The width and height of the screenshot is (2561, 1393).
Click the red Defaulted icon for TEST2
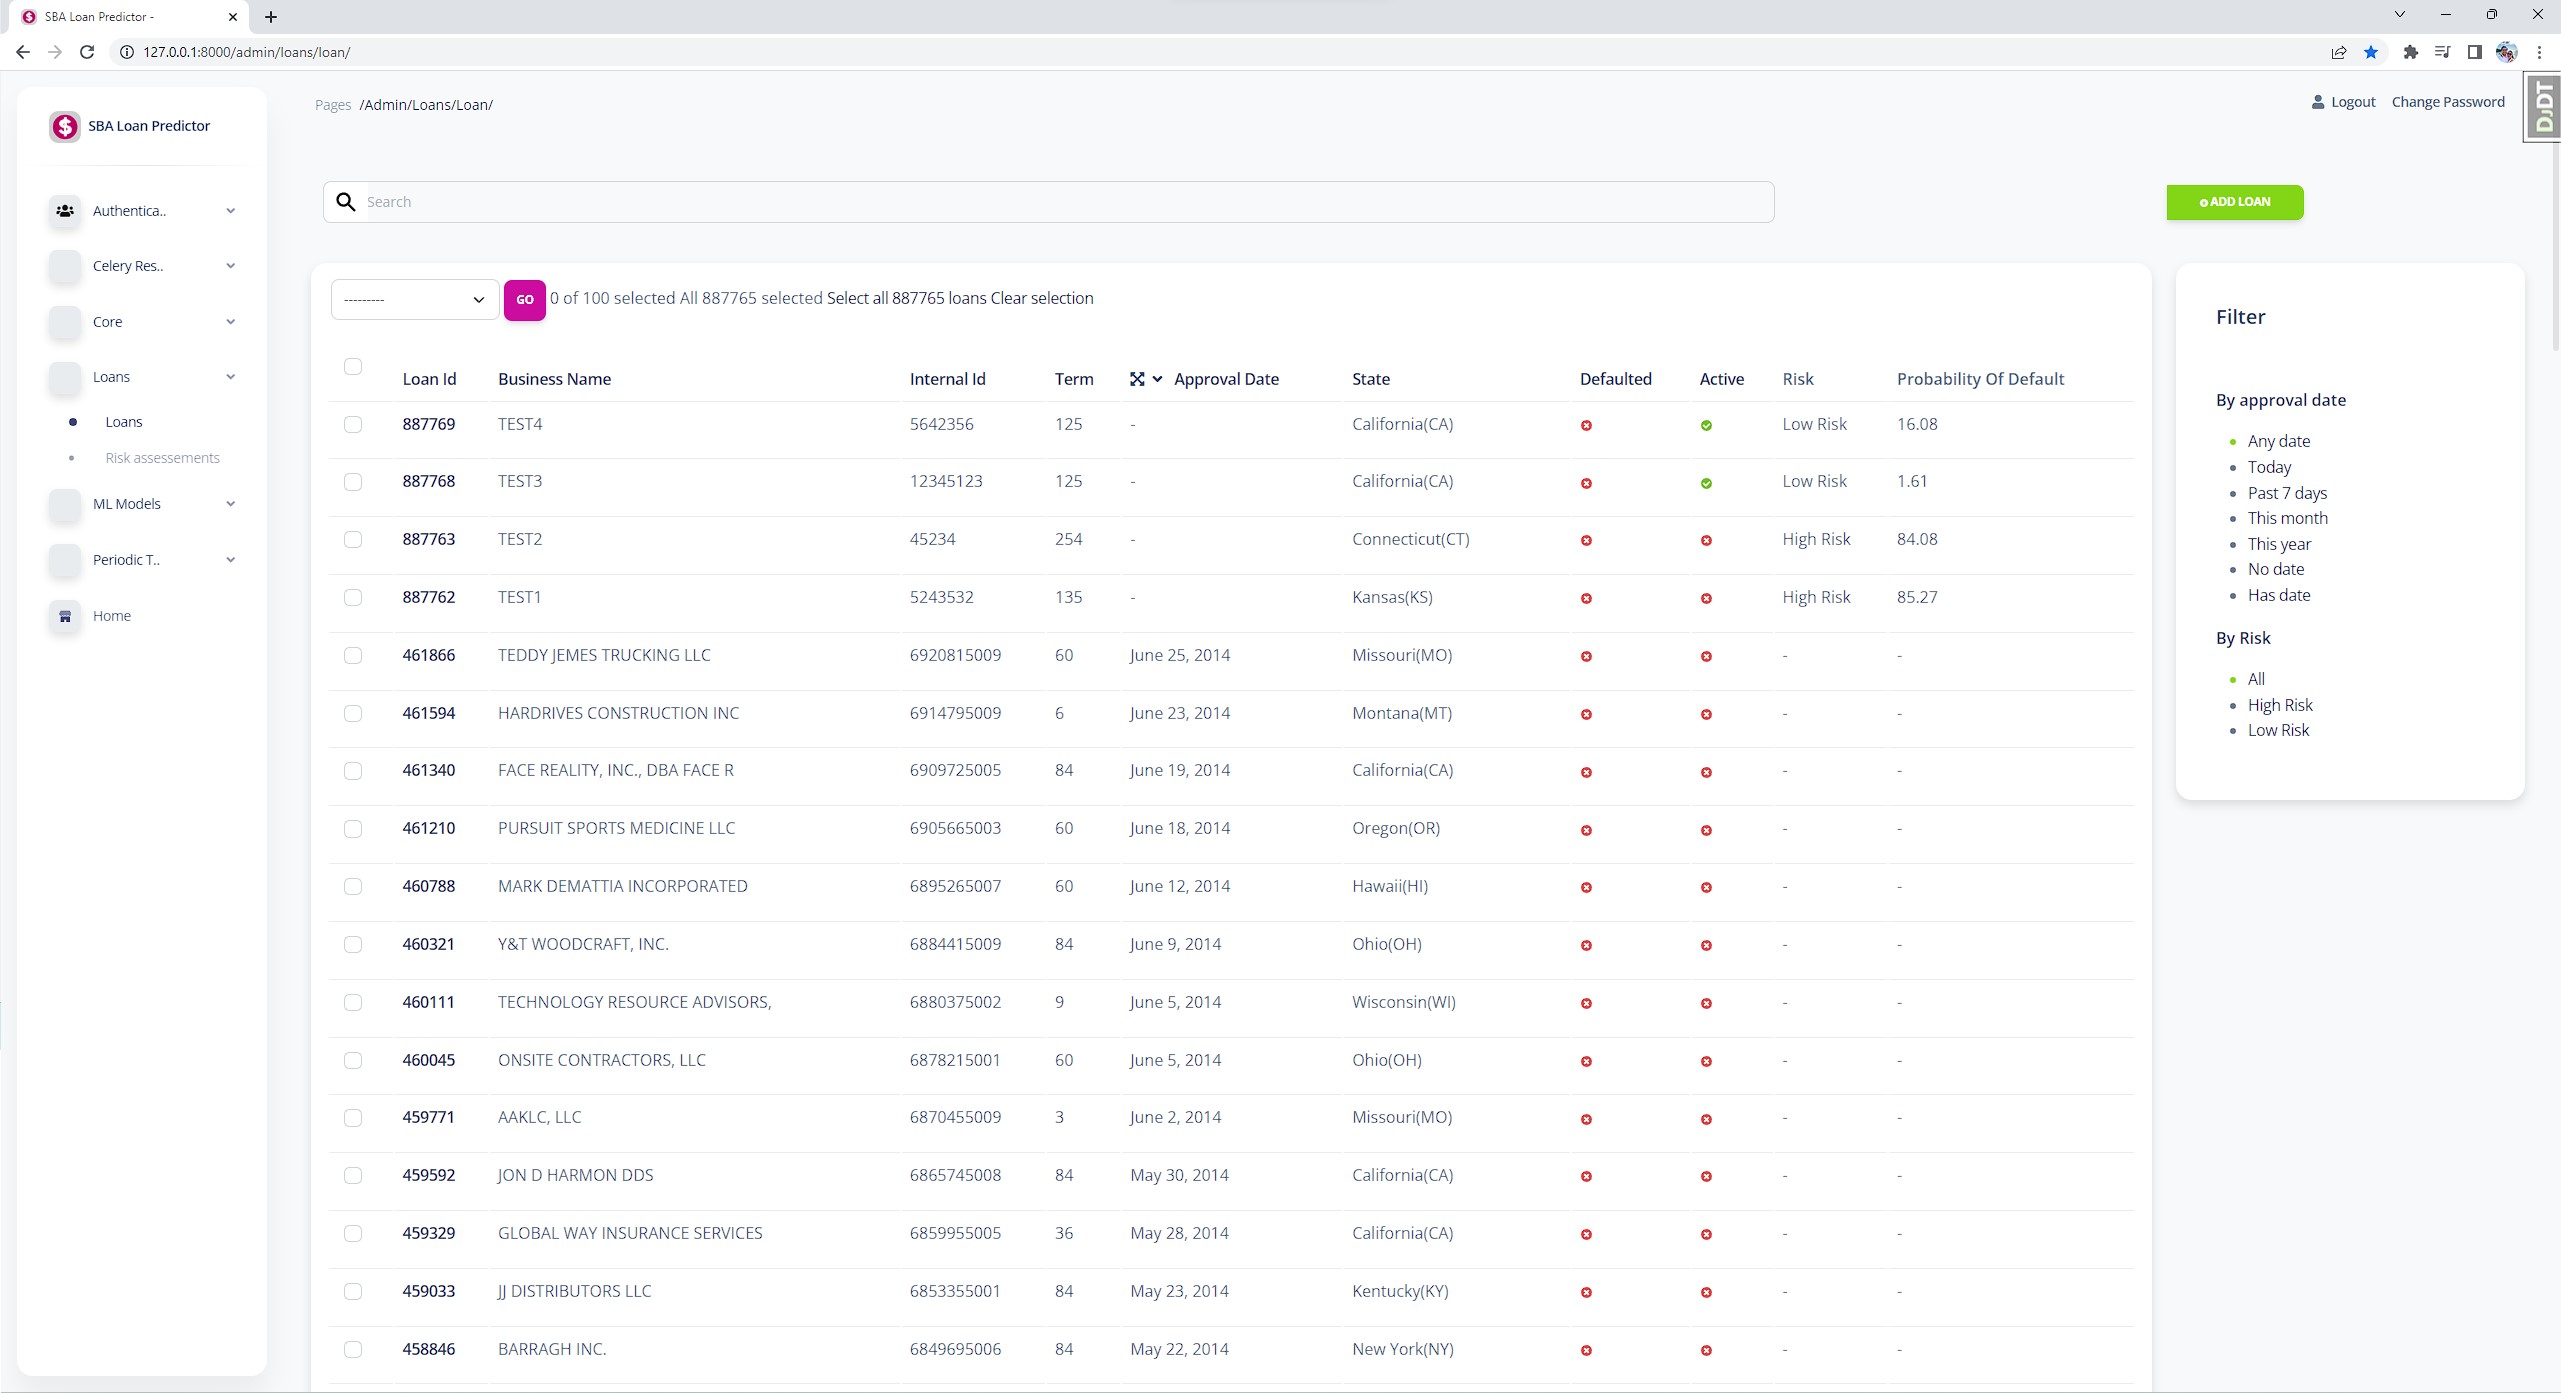tap(1585, 540)
